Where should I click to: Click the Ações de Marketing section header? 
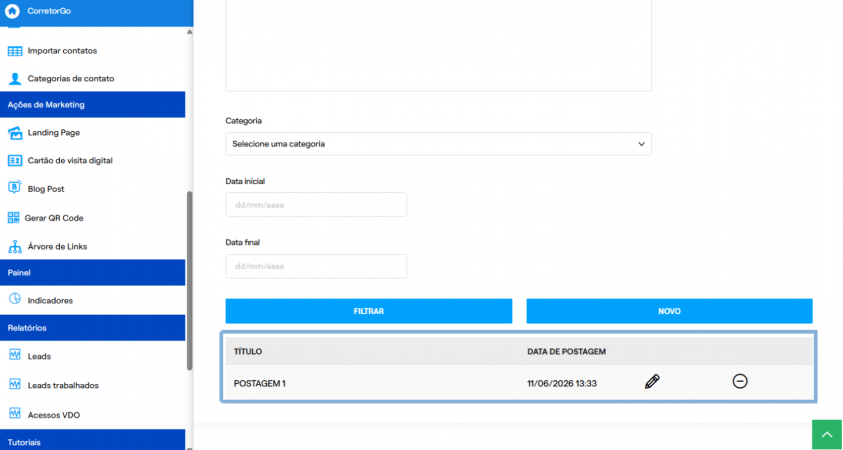pos(92,104)
